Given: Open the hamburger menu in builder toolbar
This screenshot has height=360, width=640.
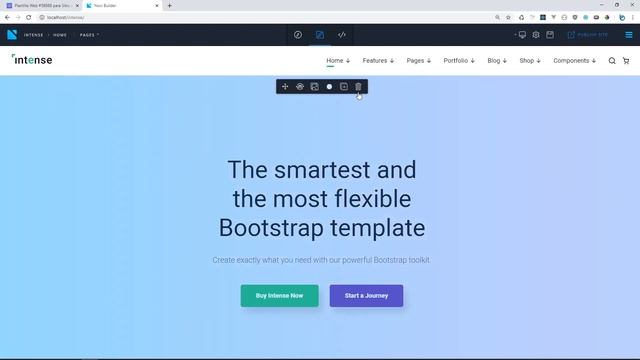Looking at the screenshot, I should coord(629,35).
